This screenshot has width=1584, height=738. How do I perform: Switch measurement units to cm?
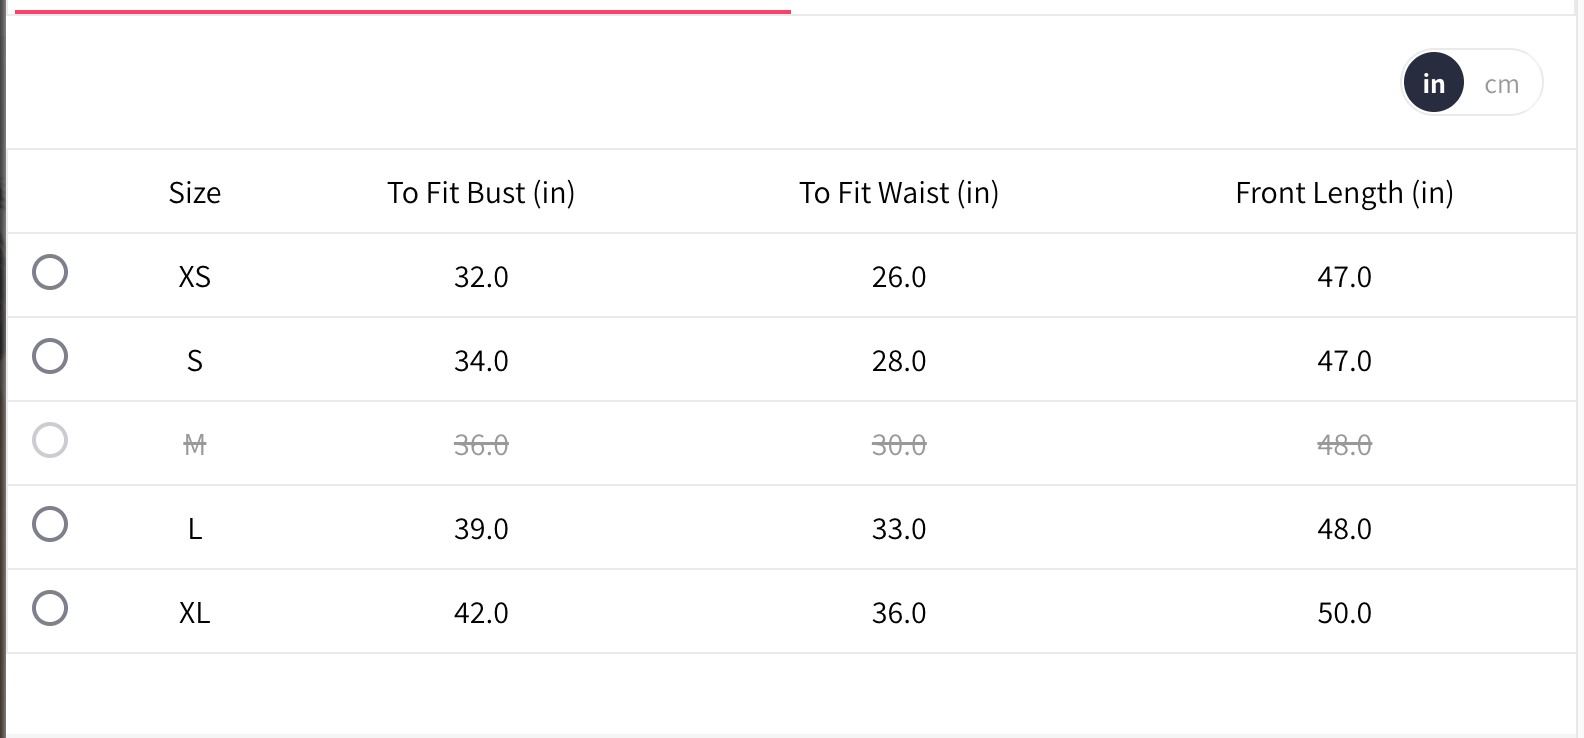pos(1501,84)
